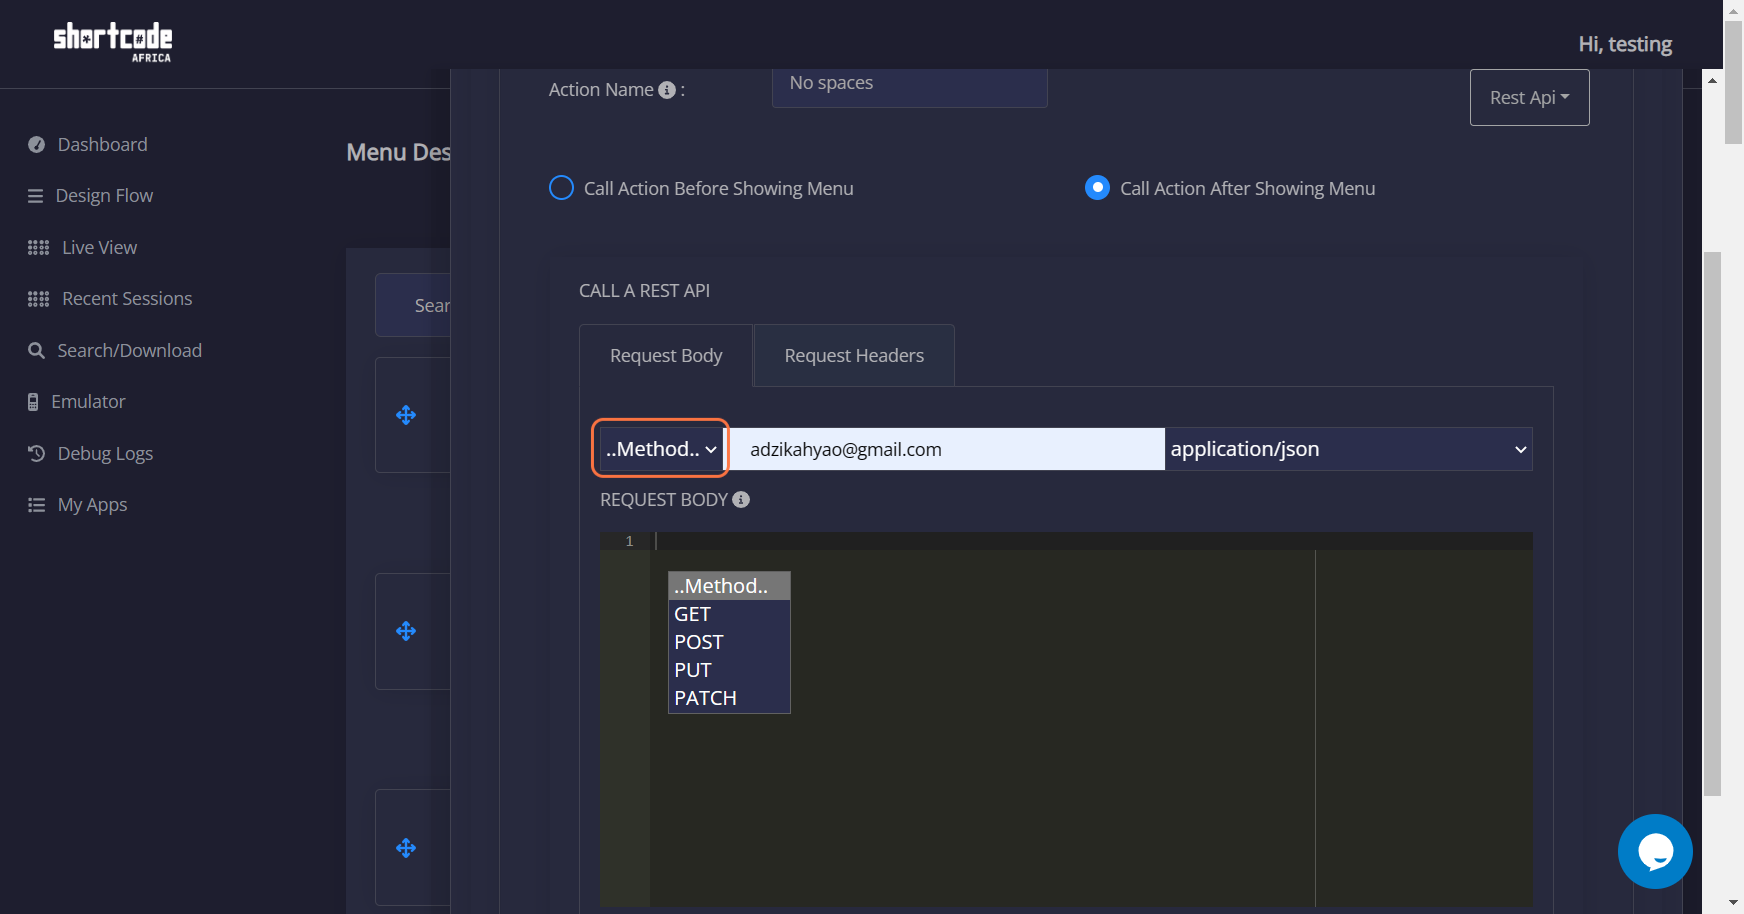Click the modal scrollbar up arrow
This screenshot has height=914, width=1744.
click(x=1712, y=80)
